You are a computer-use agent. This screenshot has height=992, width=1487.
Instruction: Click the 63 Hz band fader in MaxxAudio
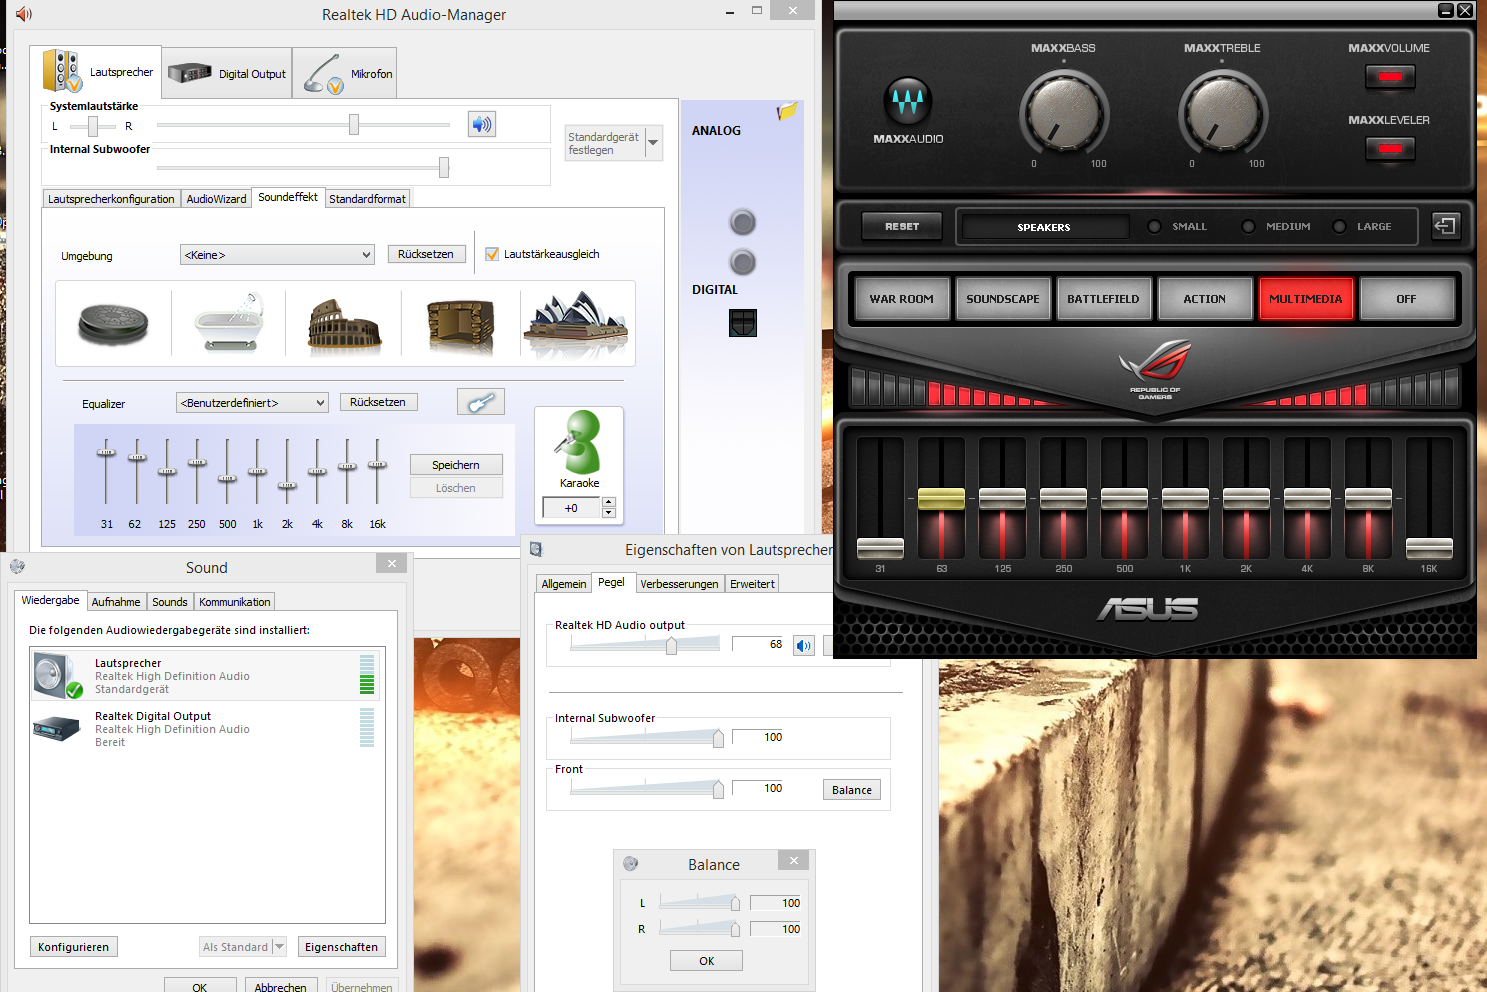[x=941, y=498]
